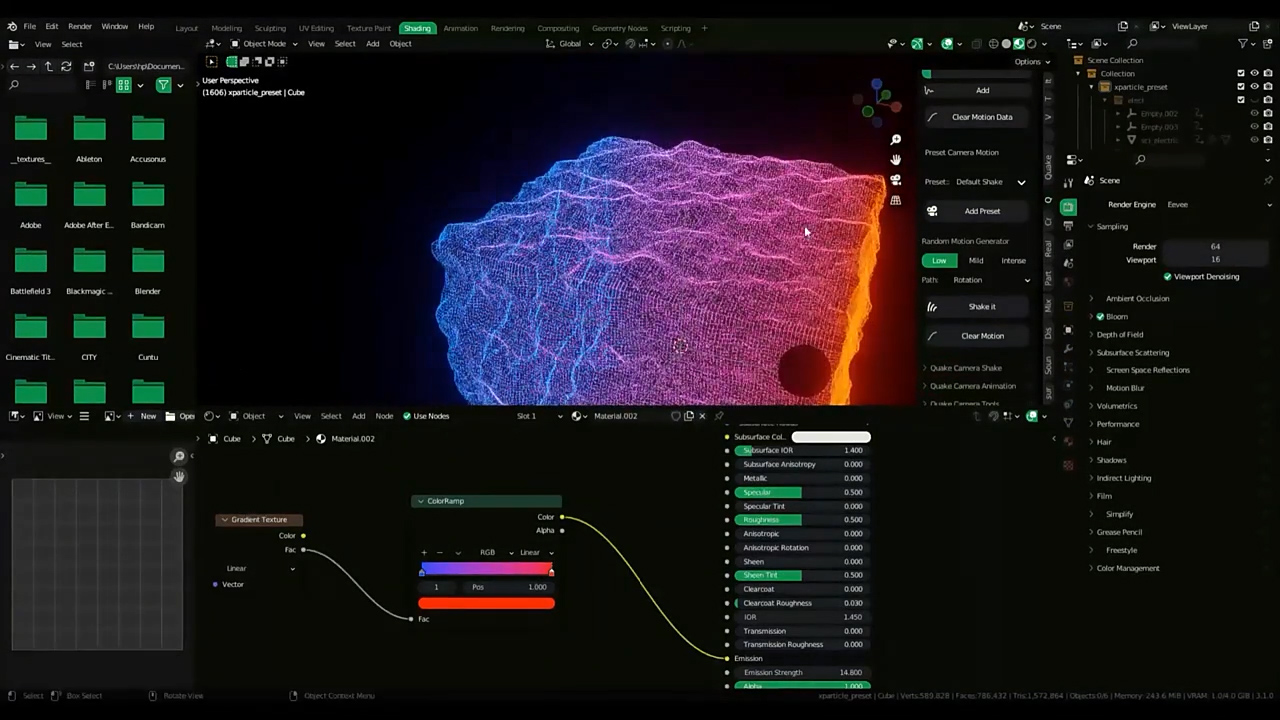
Task: Open the Render menu
Action: (x=80, y=26)
